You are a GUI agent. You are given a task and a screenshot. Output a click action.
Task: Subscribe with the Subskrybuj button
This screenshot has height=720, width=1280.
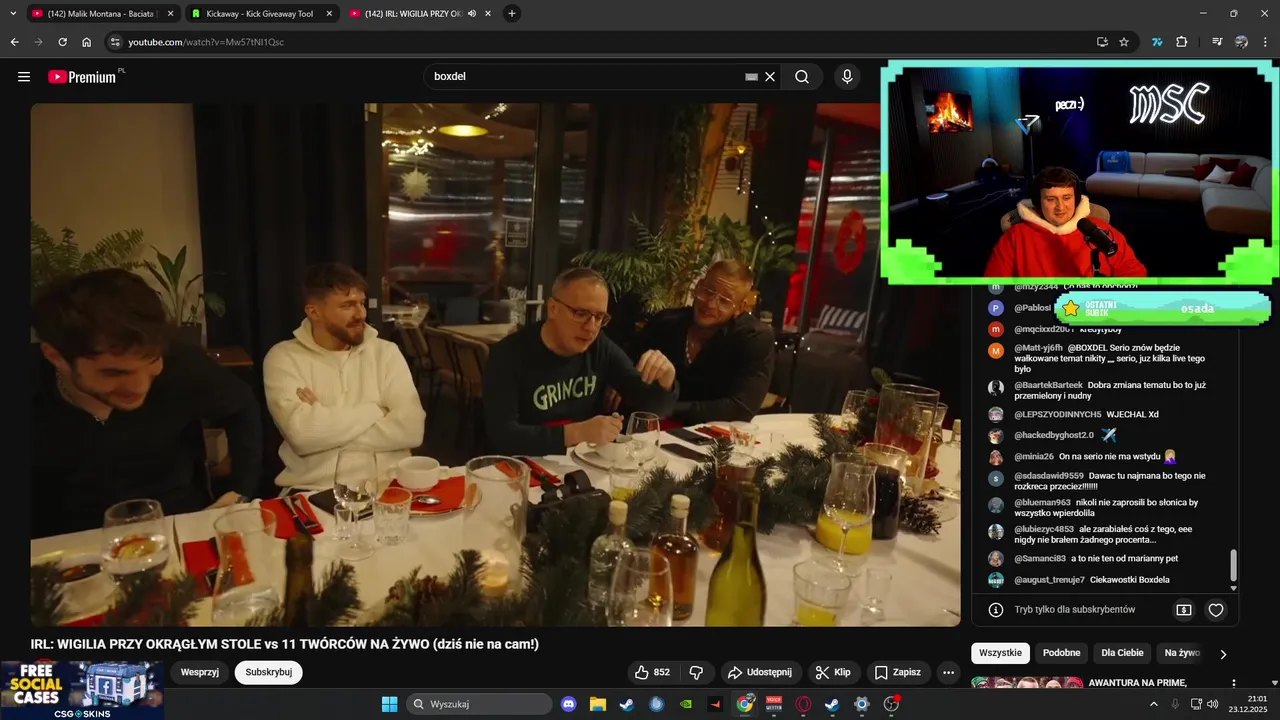click(x=269, y=672)
